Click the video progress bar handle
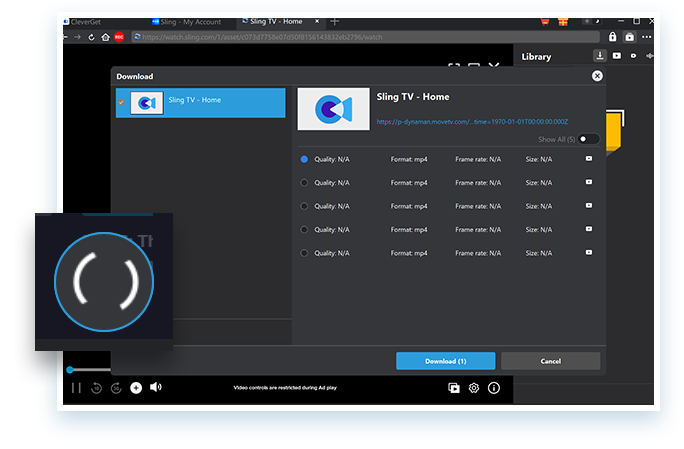Image resolution: width=684 pixels, height=449 pixels. (70, 370)
